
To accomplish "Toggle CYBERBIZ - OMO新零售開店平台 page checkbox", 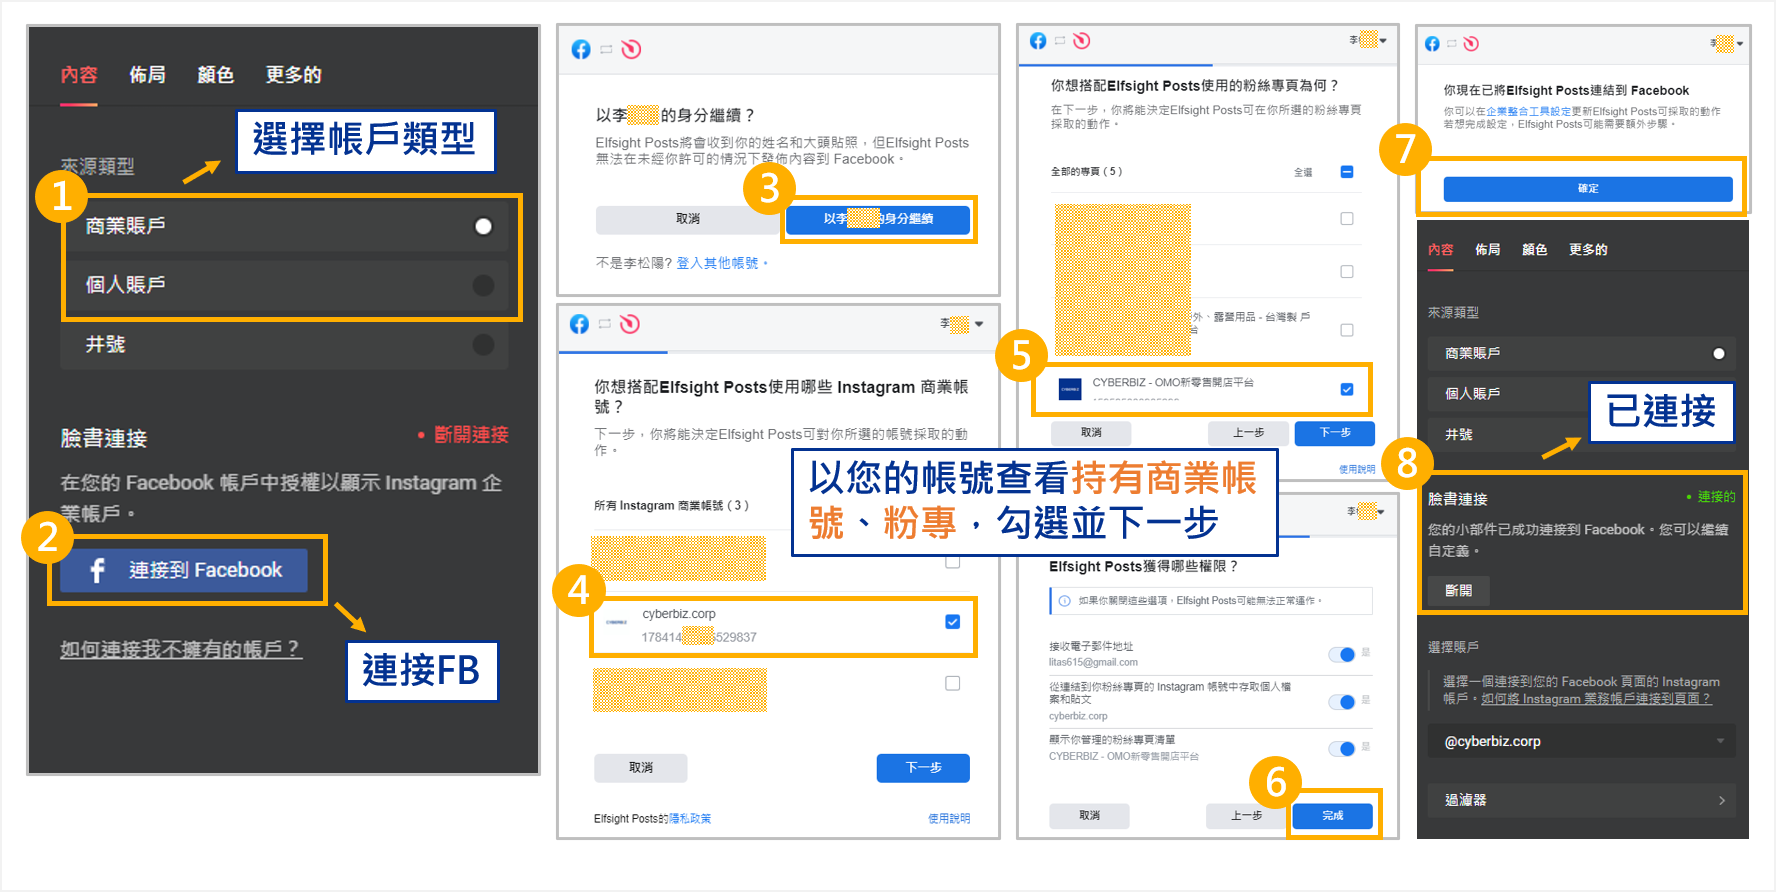I will click(1347, 389).
